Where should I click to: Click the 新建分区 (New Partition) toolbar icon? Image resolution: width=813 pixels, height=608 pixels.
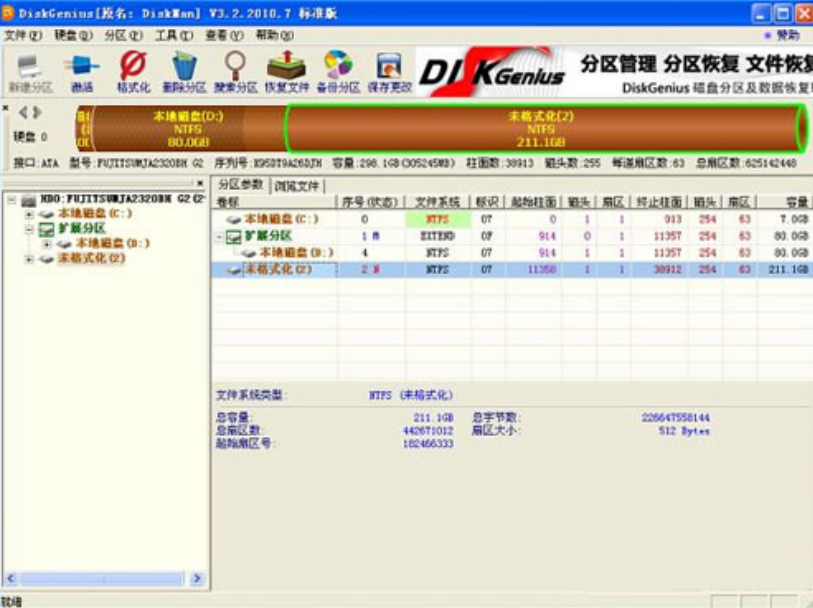[x=28, y=72]
